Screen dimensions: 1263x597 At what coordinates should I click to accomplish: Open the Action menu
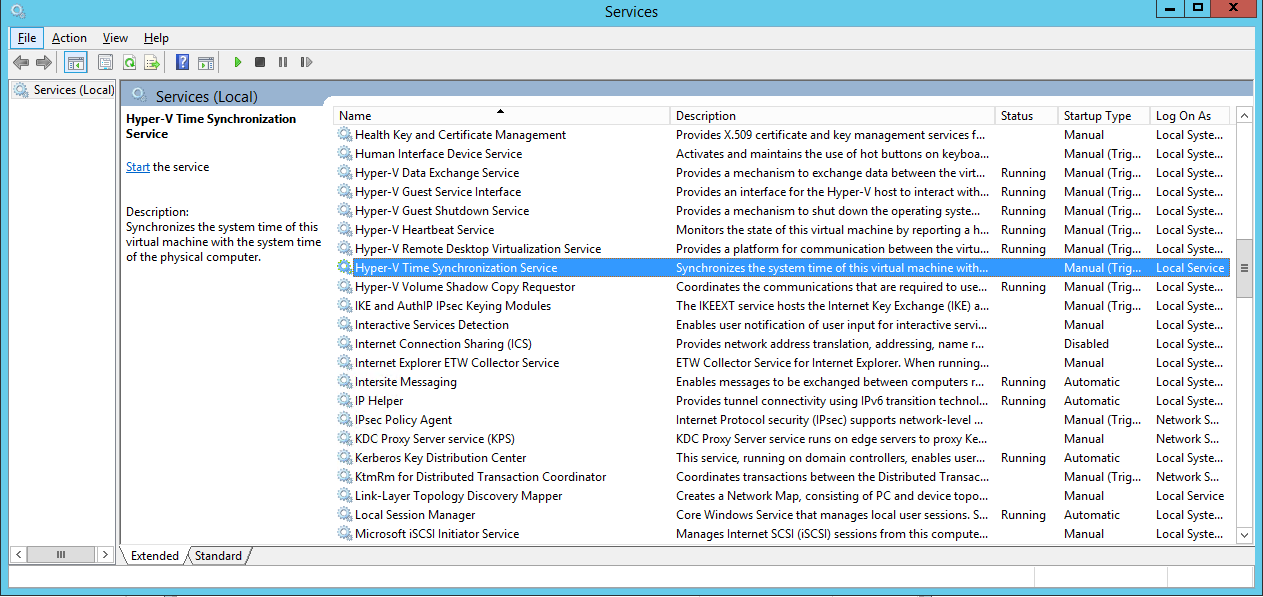point(69,37)
